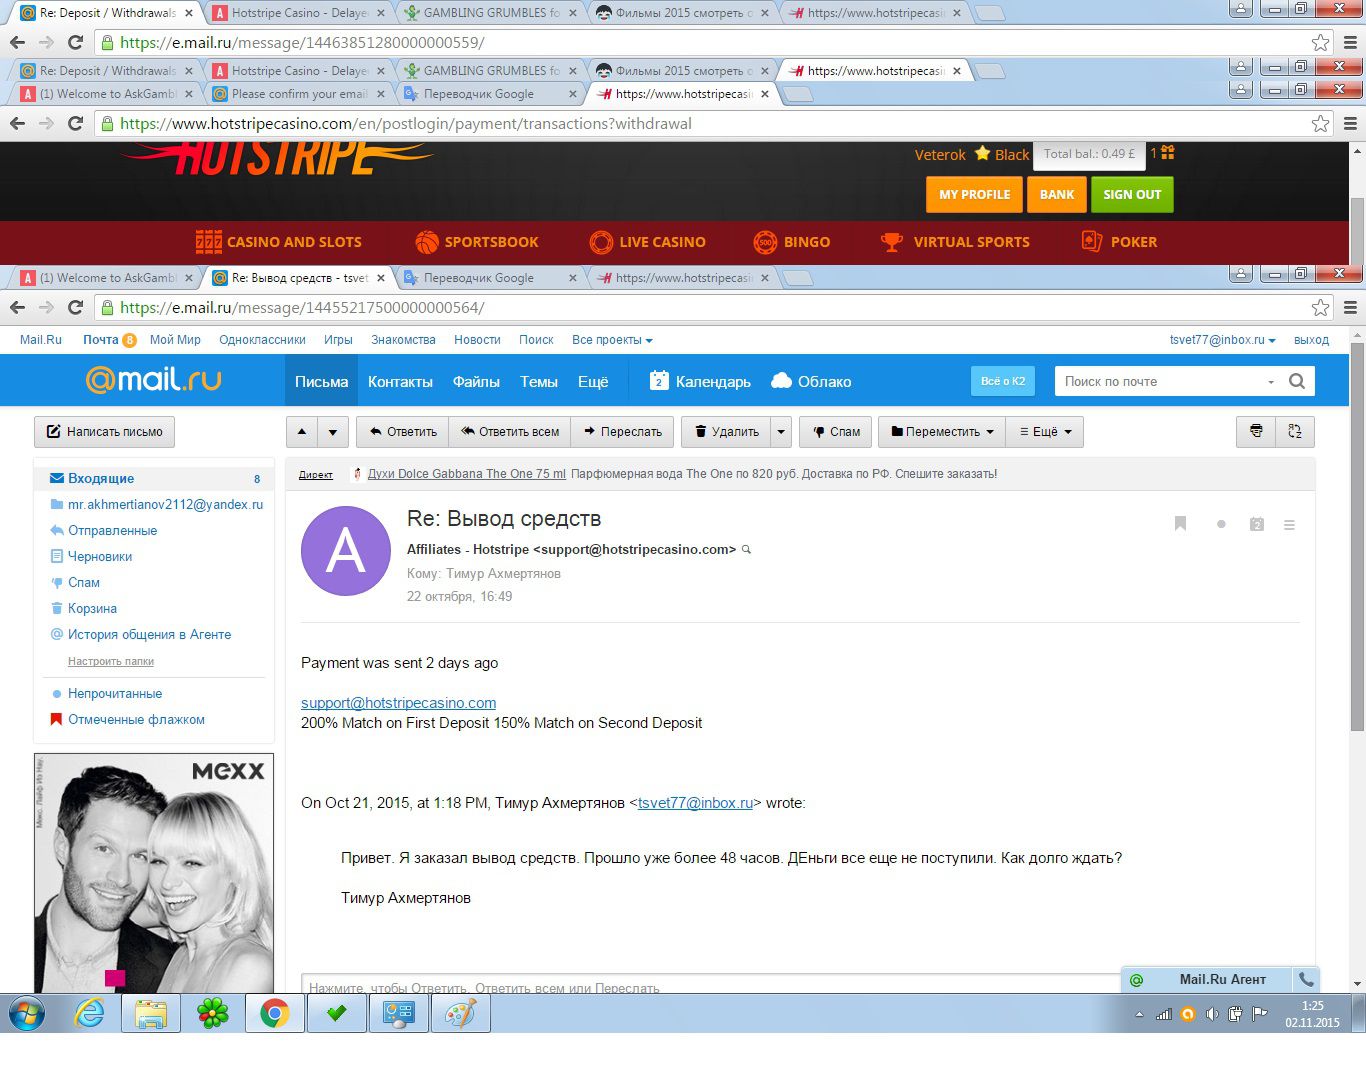The height and width of the screenshot is (1088, 1366).
Task: Expand the dropdown arrow next to Удалить
Action: (782, 431)
